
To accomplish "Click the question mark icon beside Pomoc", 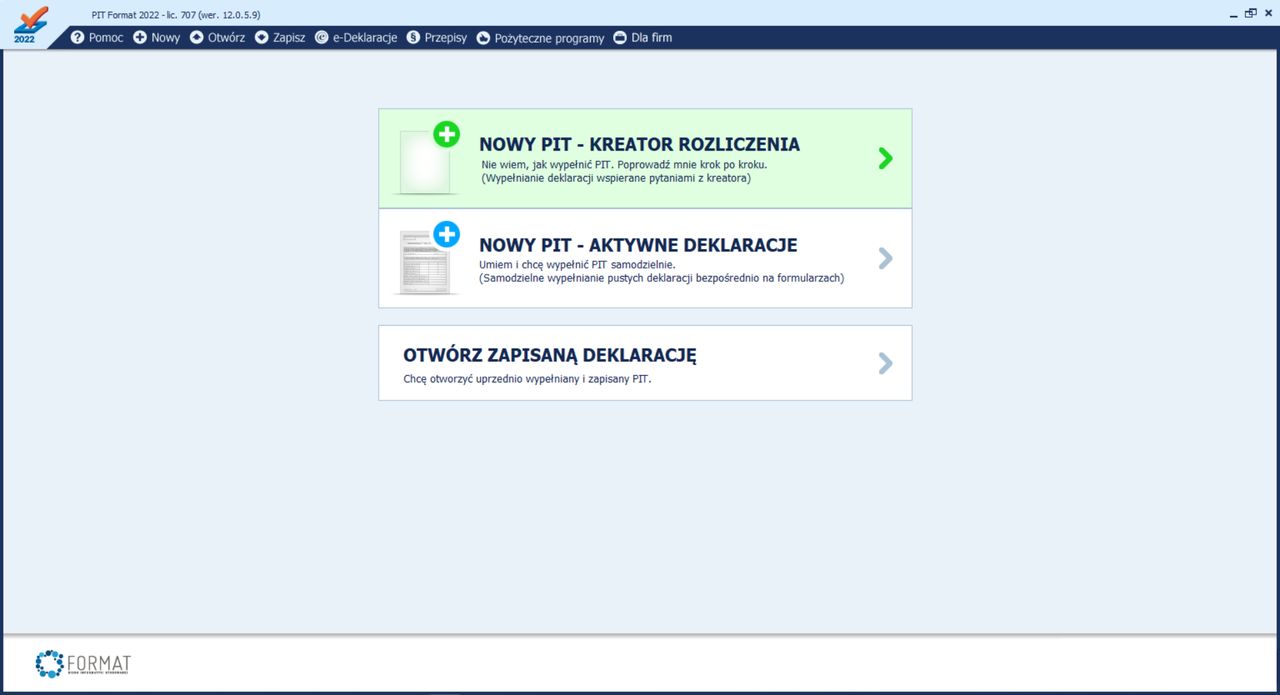I will point(78,38).
